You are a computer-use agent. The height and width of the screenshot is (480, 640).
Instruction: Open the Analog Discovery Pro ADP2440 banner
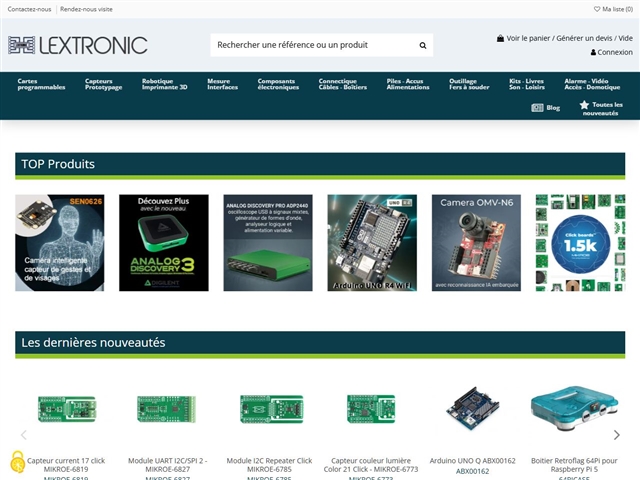point(268,243)
